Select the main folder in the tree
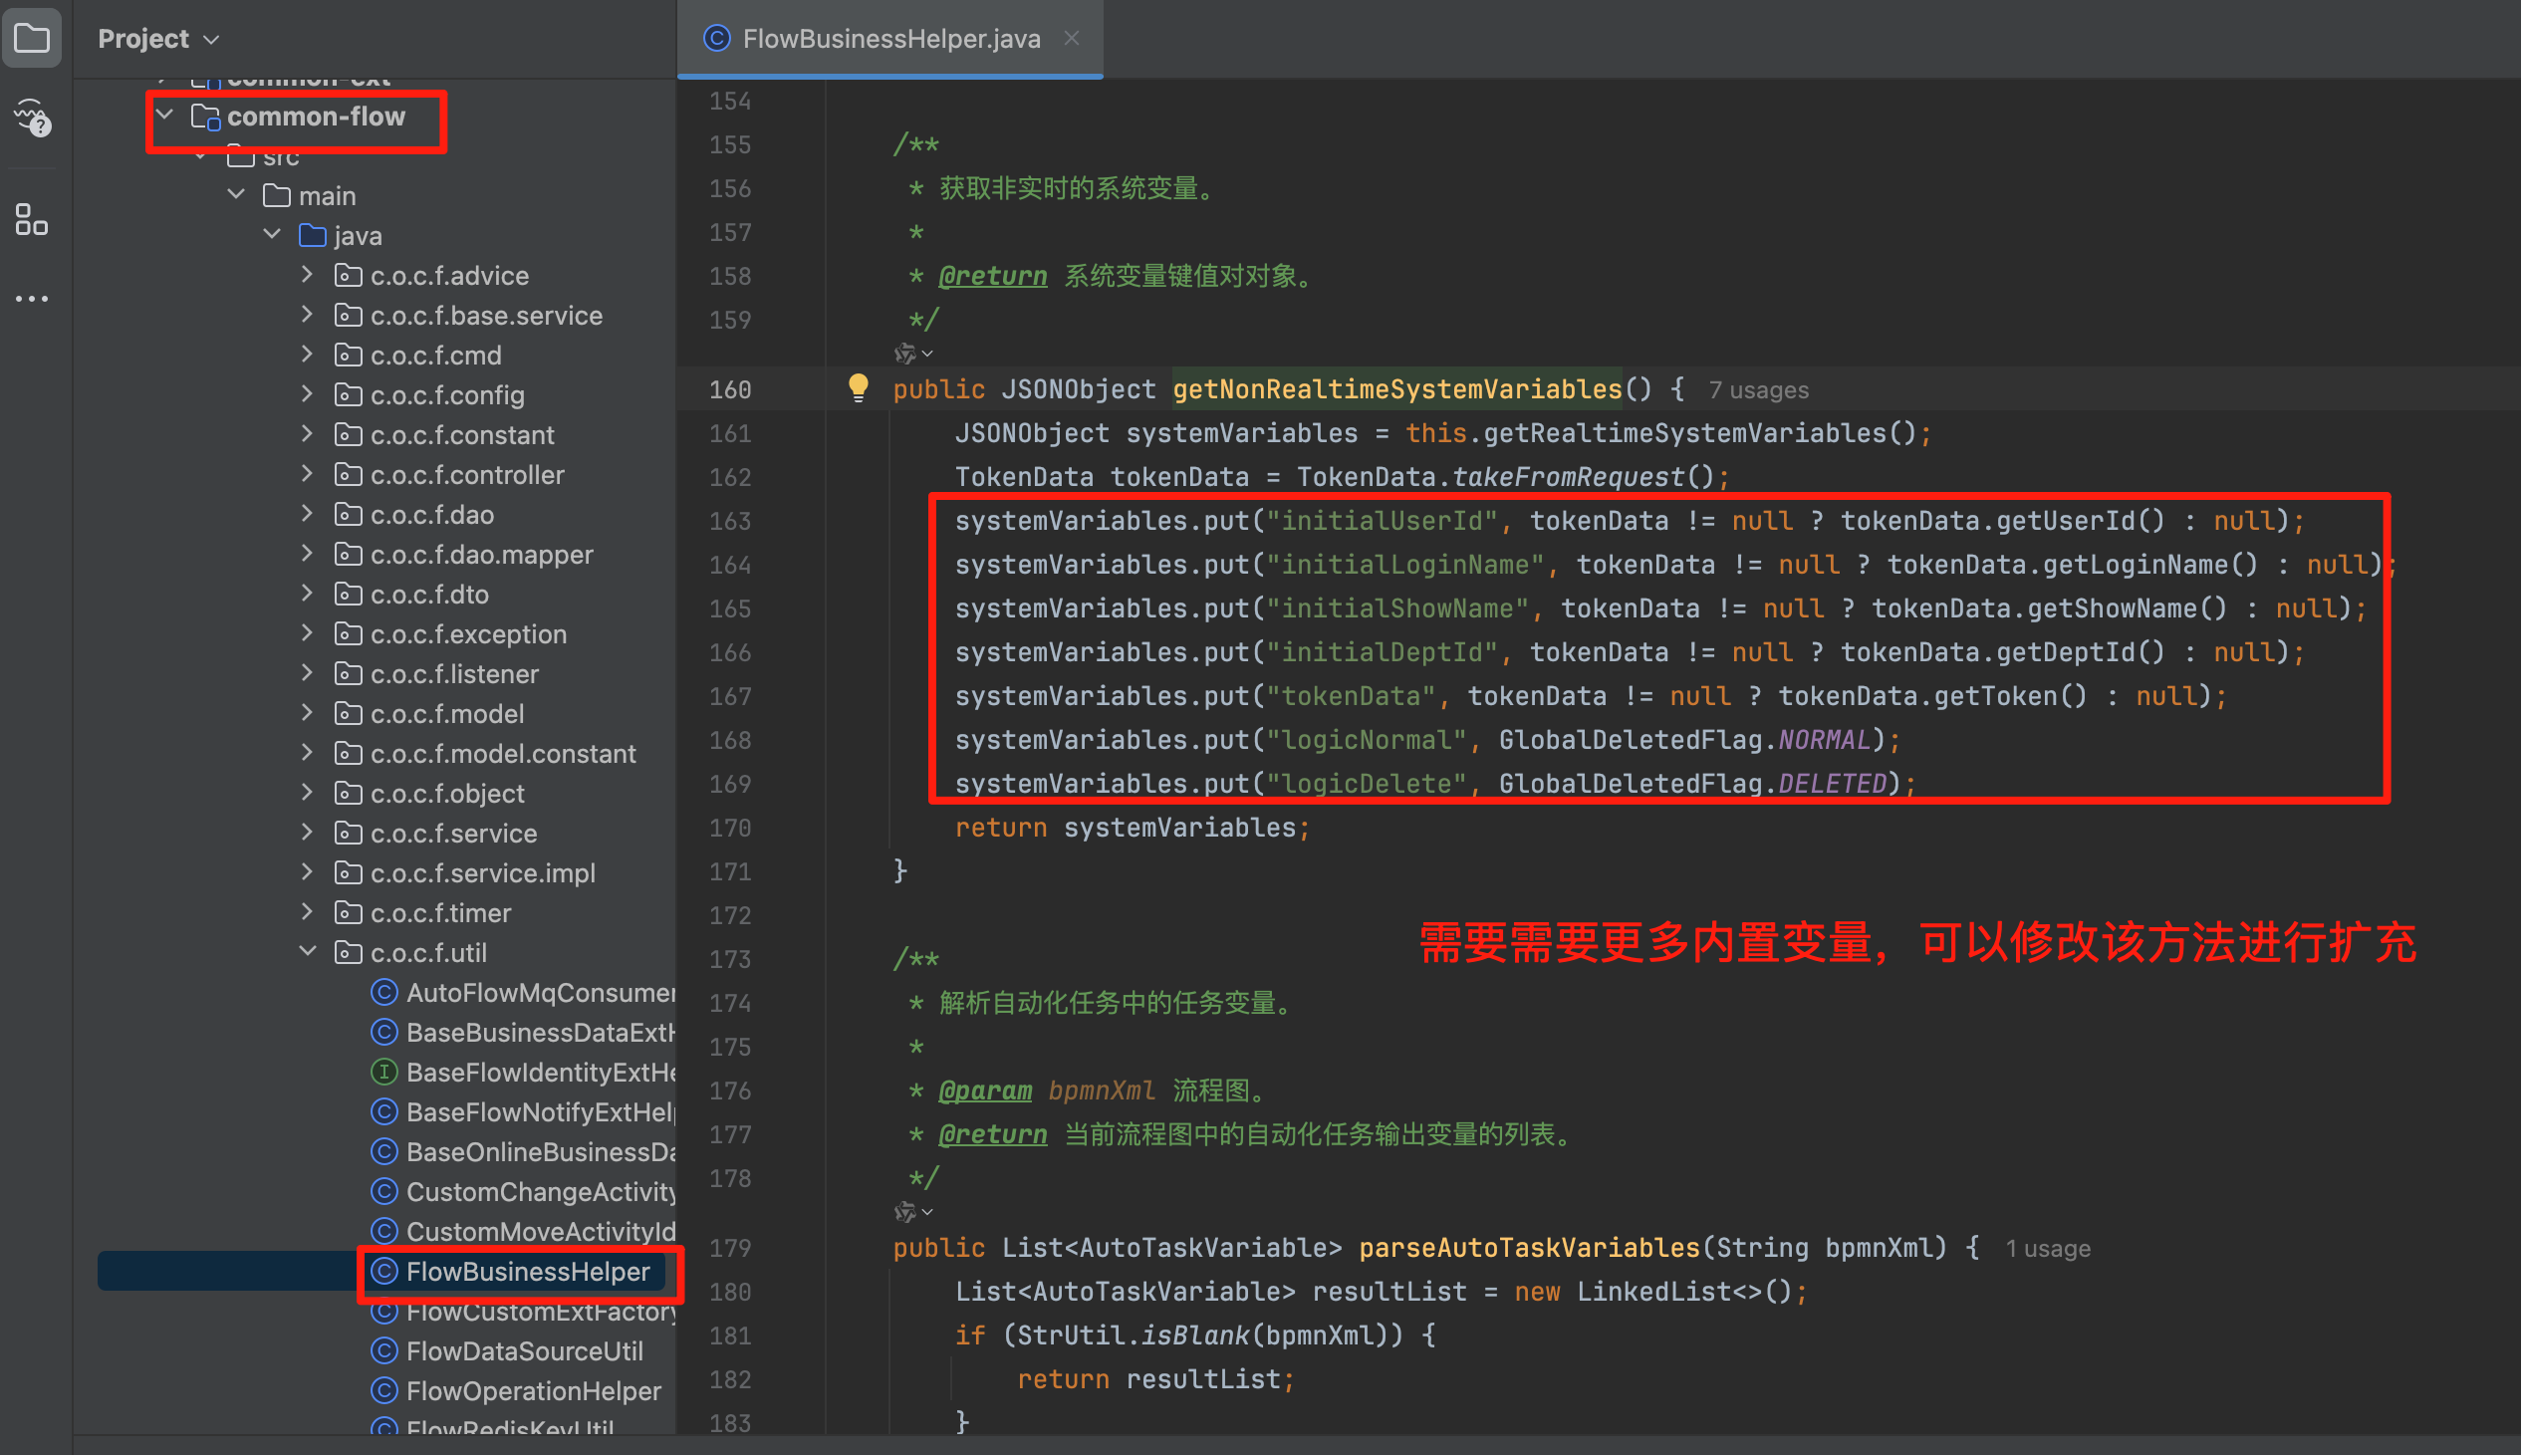2522x1456 pixels. pos(309,195)
